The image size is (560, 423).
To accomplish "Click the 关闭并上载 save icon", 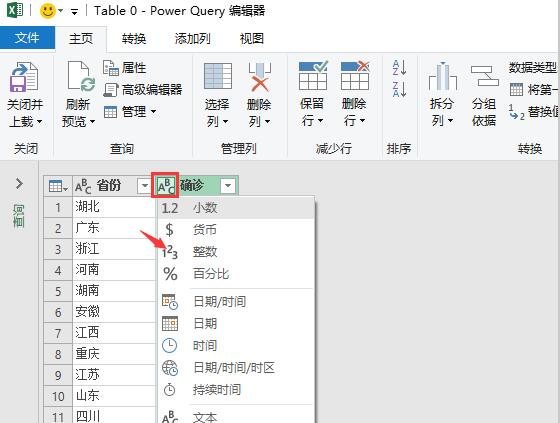I will pyautogui.click(x=24, y=77).
